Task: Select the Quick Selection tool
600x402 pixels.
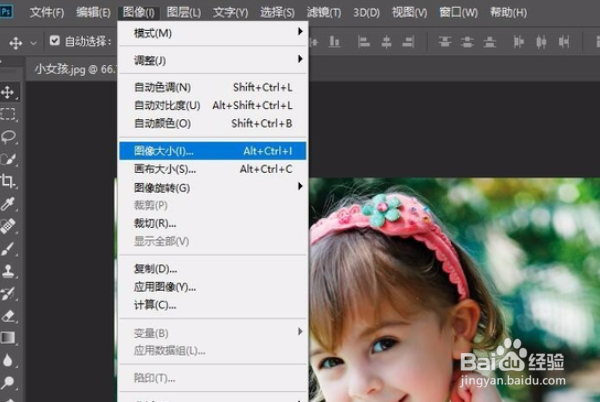Action: point(8,159)
